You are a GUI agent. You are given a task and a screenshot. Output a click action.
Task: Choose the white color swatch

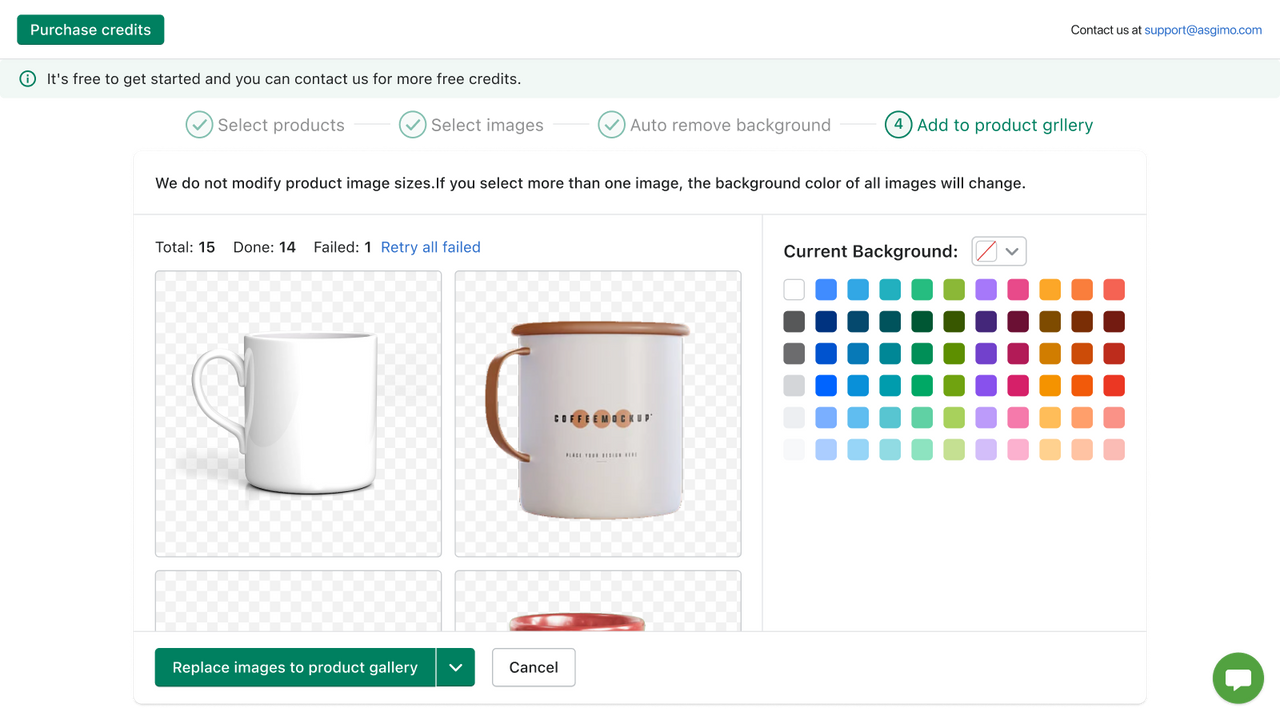[x=794, y=290]
